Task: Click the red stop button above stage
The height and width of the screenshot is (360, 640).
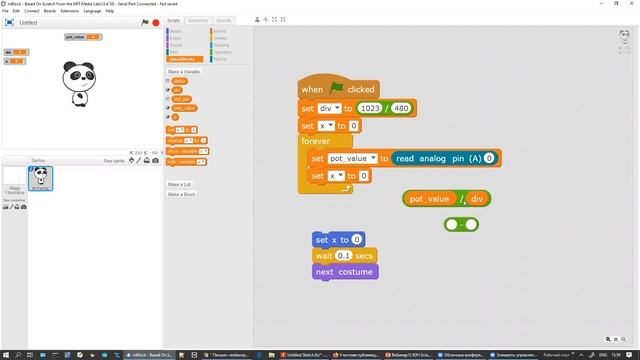Action: (x=156, y=22)
